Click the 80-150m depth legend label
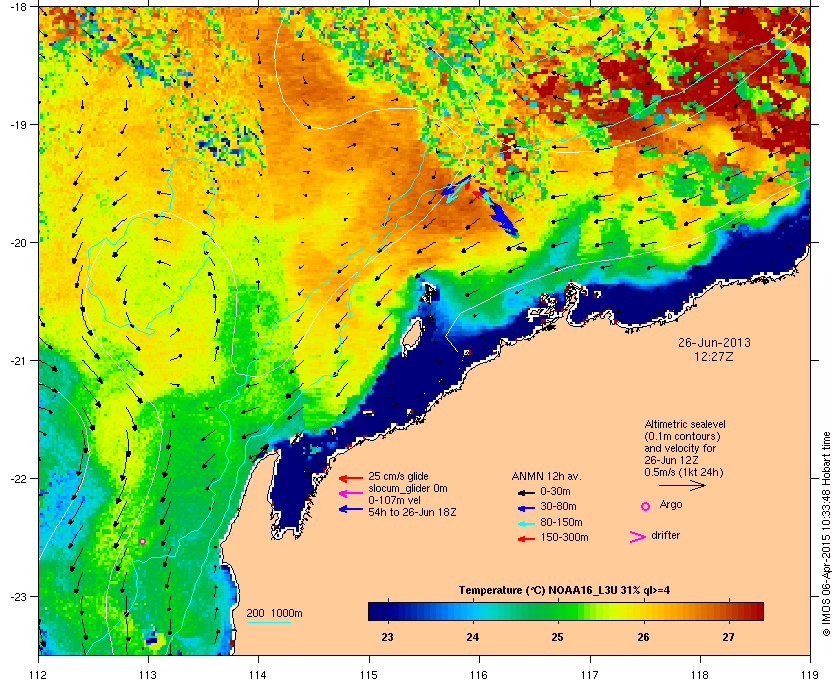The height and width of the screenshot is (680, 840). (561, 522)
